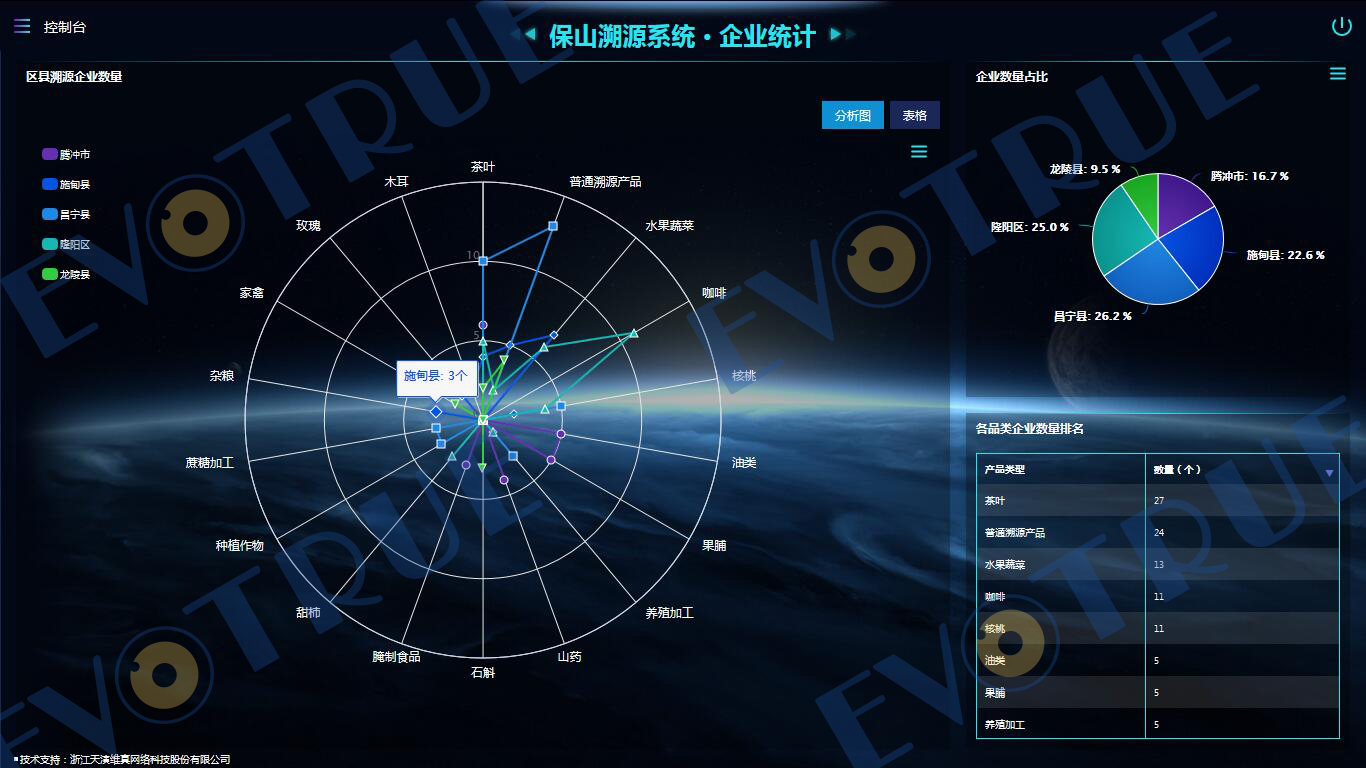Switch to the 分析图 view

[853, 115]
